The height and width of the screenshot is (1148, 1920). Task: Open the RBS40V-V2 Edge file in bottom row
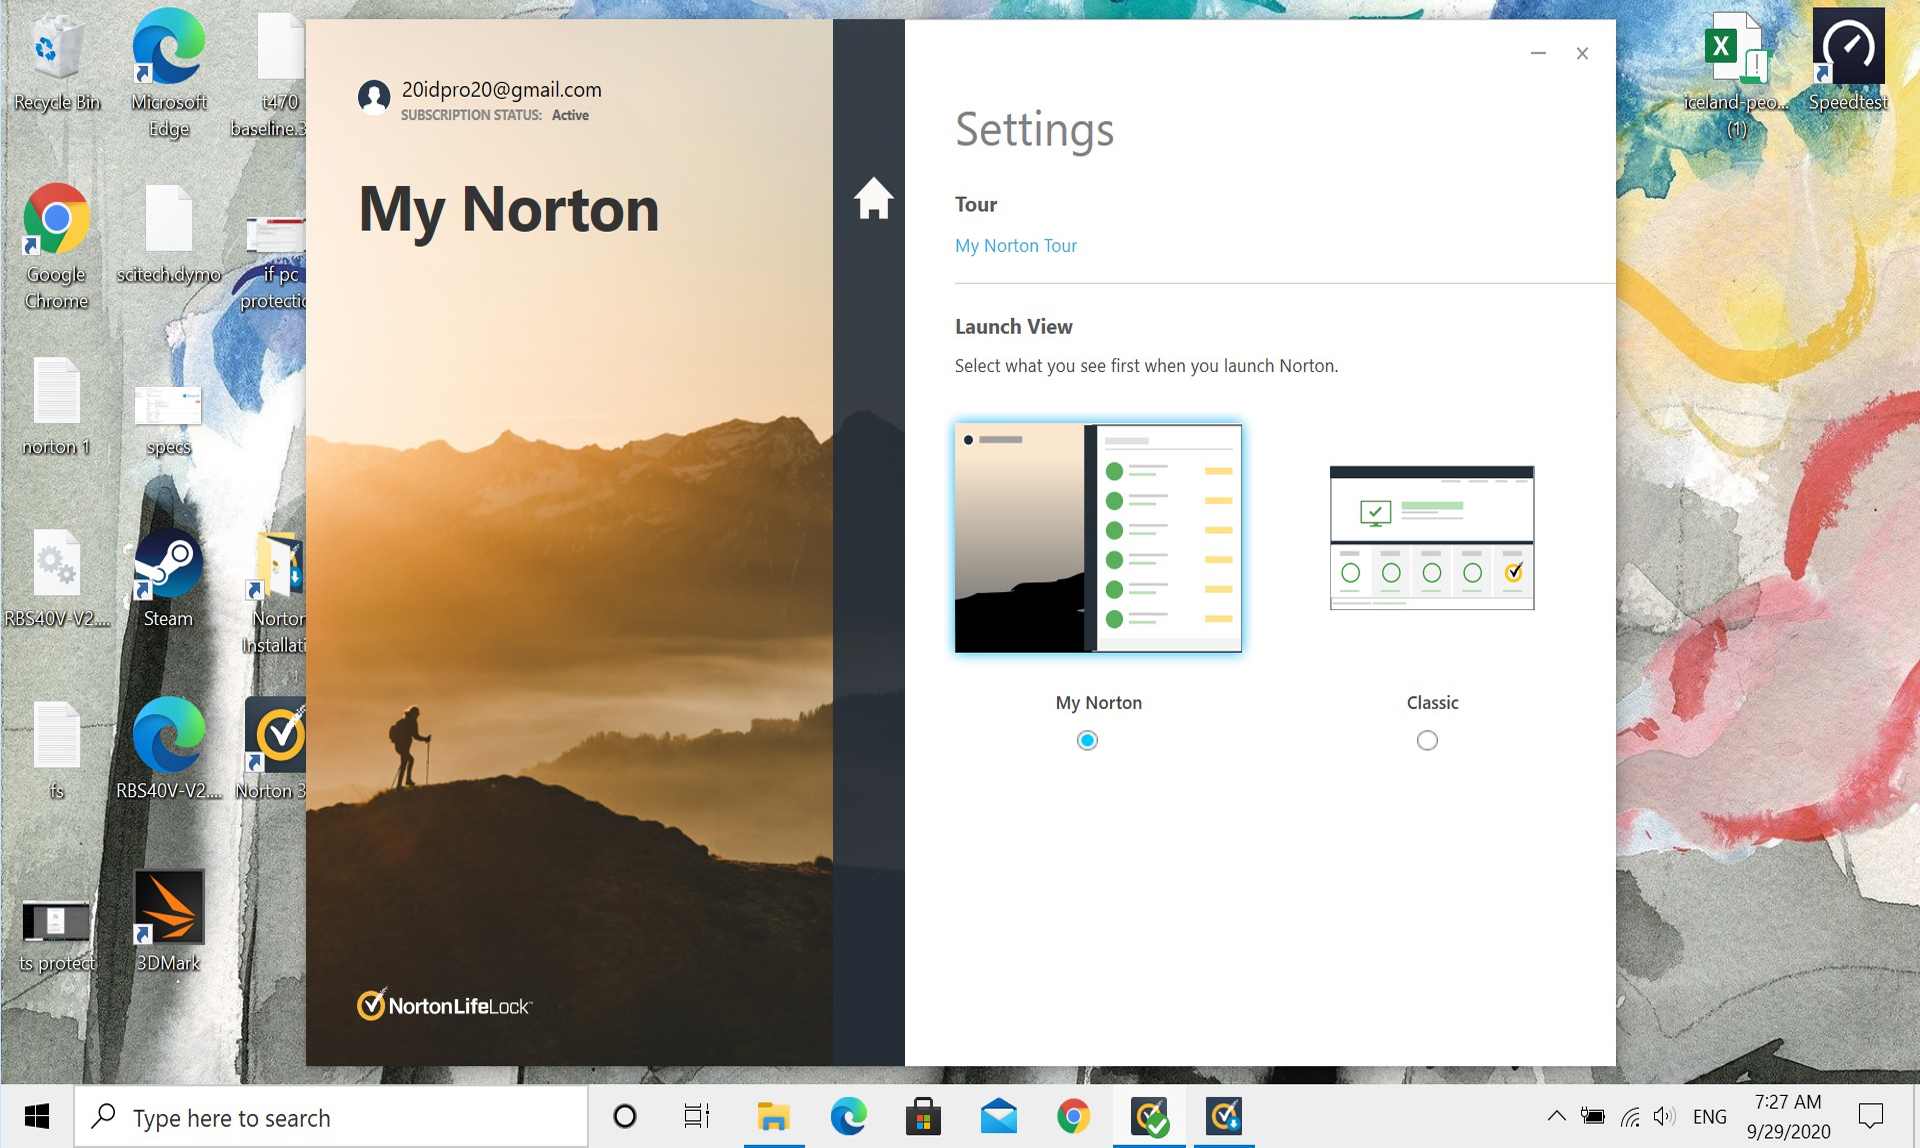[169, 750]
